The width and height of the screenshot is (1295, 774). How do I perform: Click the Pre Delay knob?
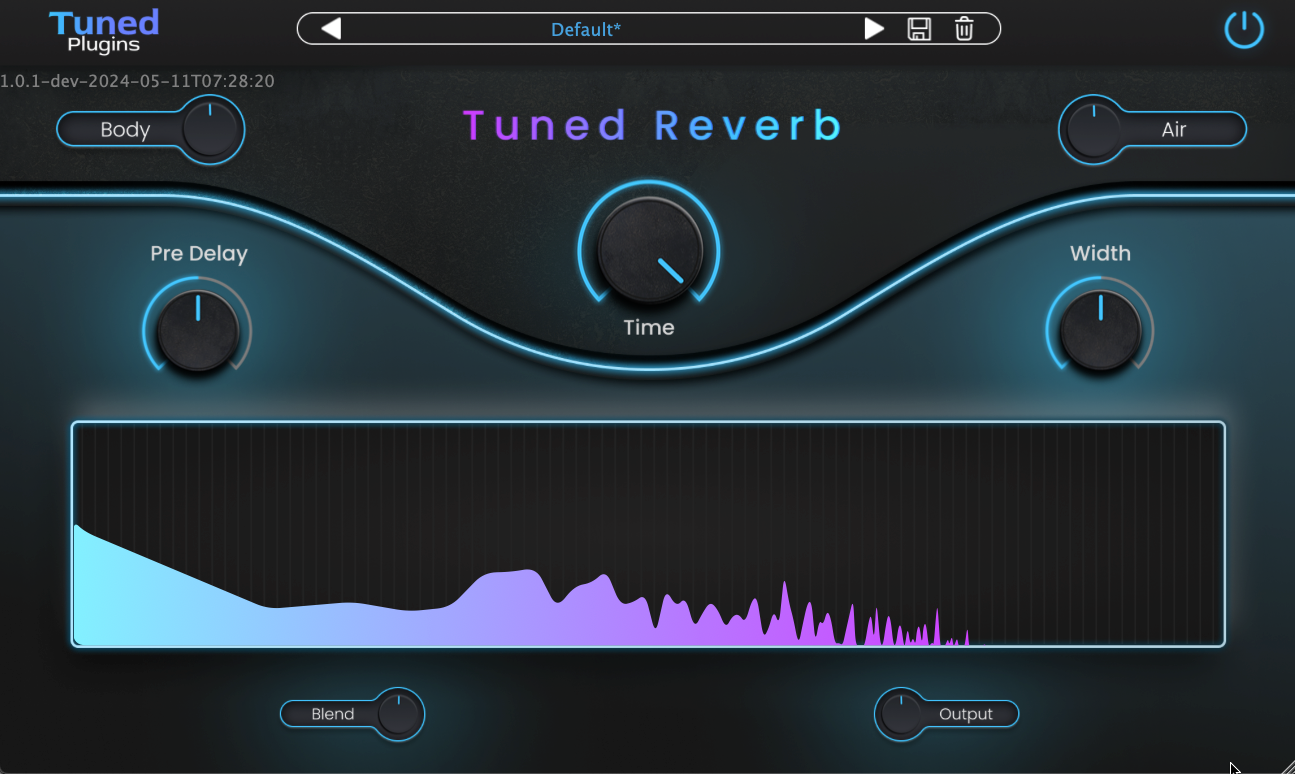[198, 330]
